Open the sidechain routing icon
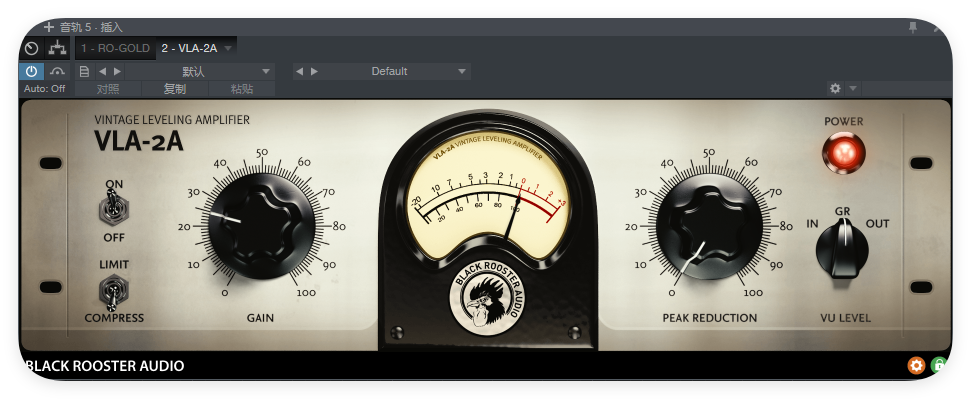Screen dimensions: 971x399 [58, 48]
